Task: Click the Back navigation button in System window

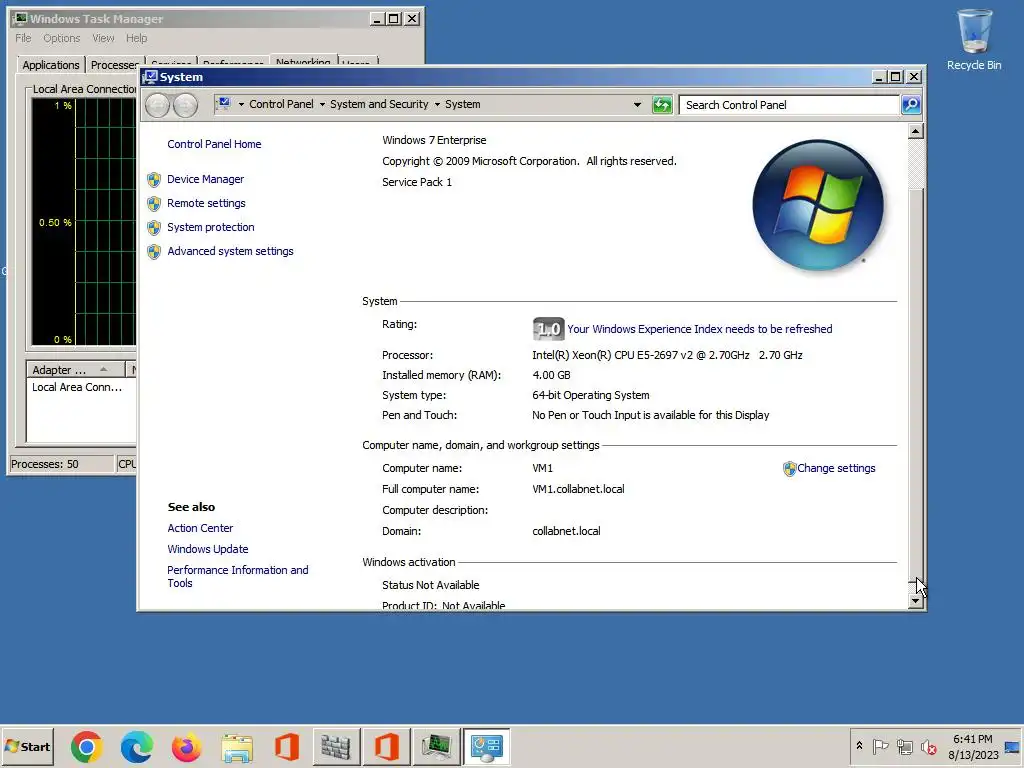Action: 157,105
